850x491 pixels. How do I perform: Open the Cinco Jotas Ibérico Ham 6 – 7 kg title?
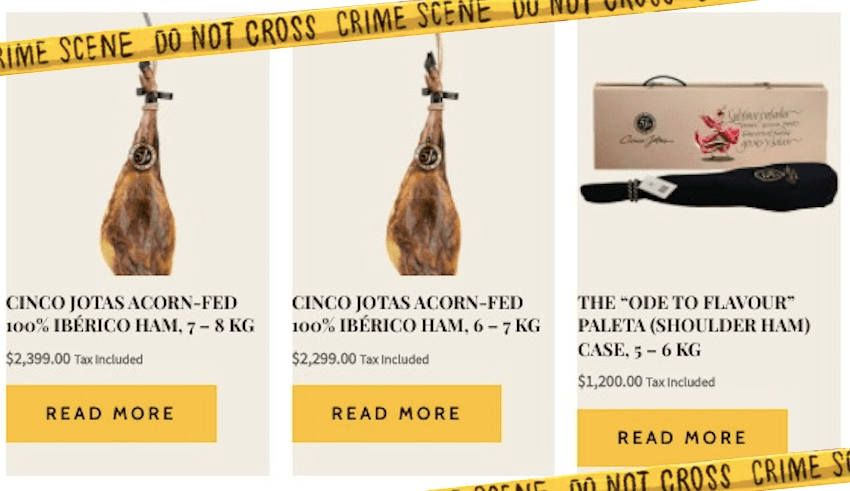point(416,314)
